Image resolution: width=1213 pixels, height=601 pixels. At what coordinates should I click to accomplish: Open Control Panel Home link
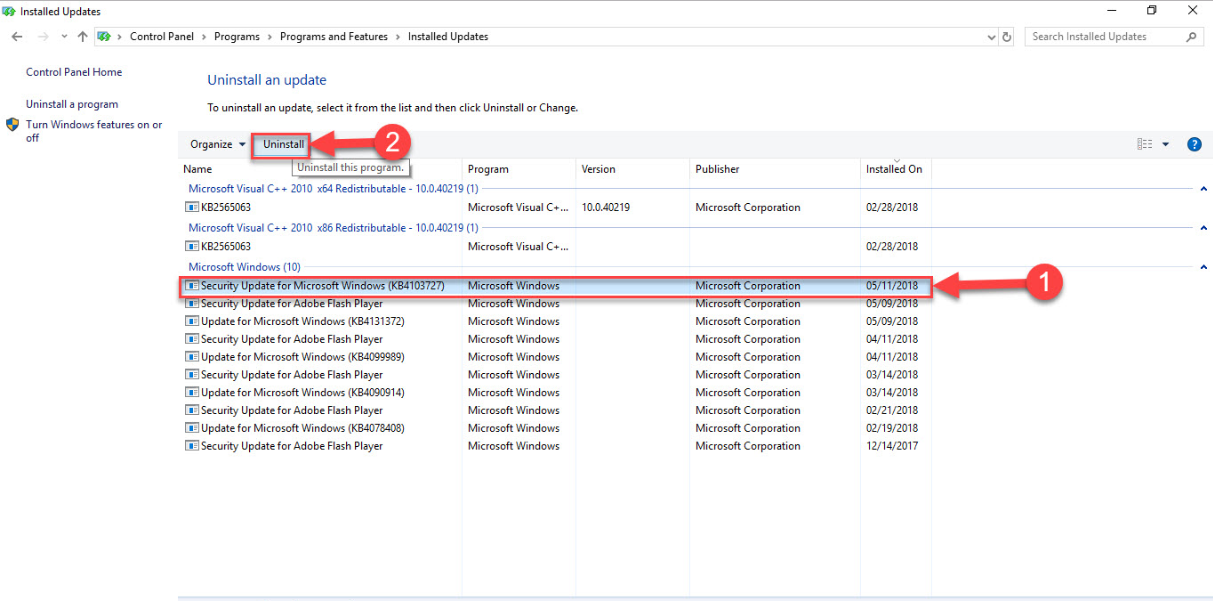[x=74, y=72]
